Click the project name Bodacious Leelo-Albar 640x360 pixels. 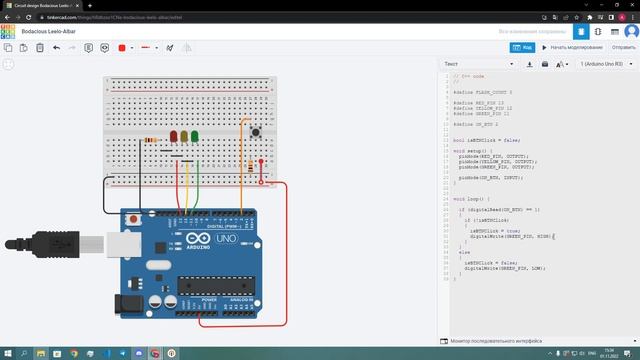pos(49,31)
